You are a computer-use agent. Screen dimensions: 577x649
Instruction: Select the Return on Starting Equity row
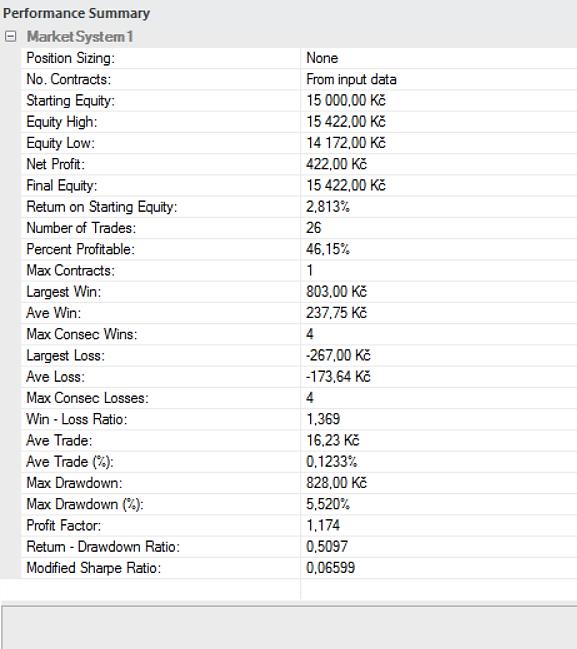coord(299,207)
